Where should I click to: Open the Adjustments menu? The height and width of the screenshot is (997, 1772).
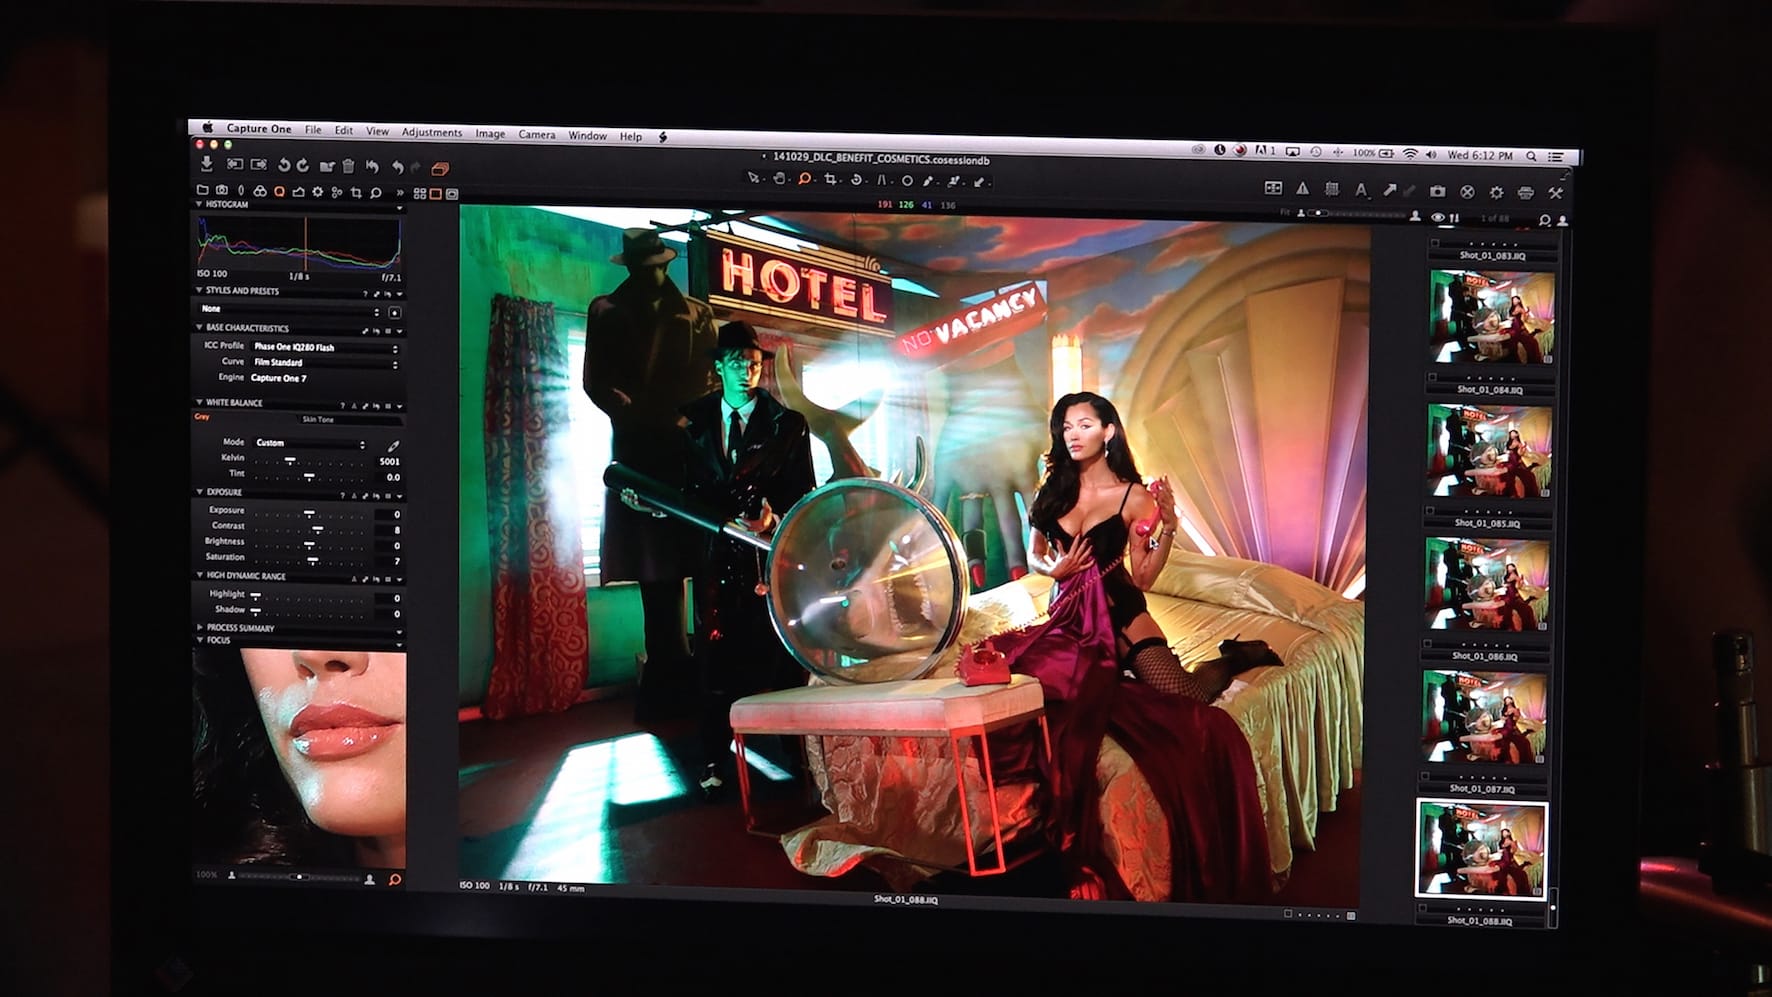pos(431,132)
